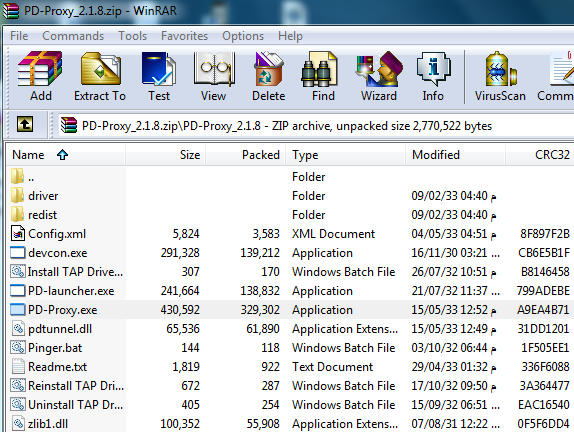Image resolution: width=574 pixels, height=432 pixels.
Task: Select the Readme.txt file name
Action: (x=57, y=366)
